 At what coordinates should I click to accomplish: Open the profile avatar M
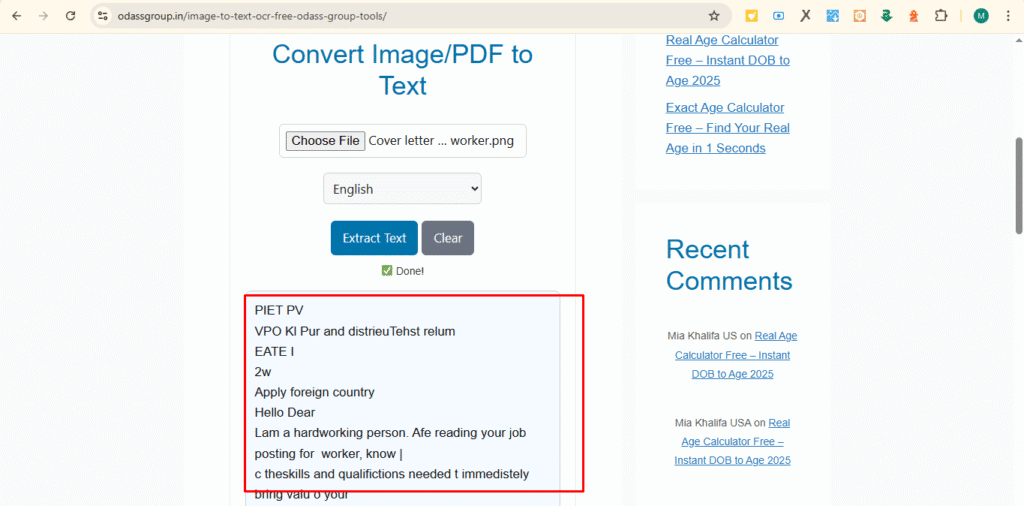tap(981, 16)
